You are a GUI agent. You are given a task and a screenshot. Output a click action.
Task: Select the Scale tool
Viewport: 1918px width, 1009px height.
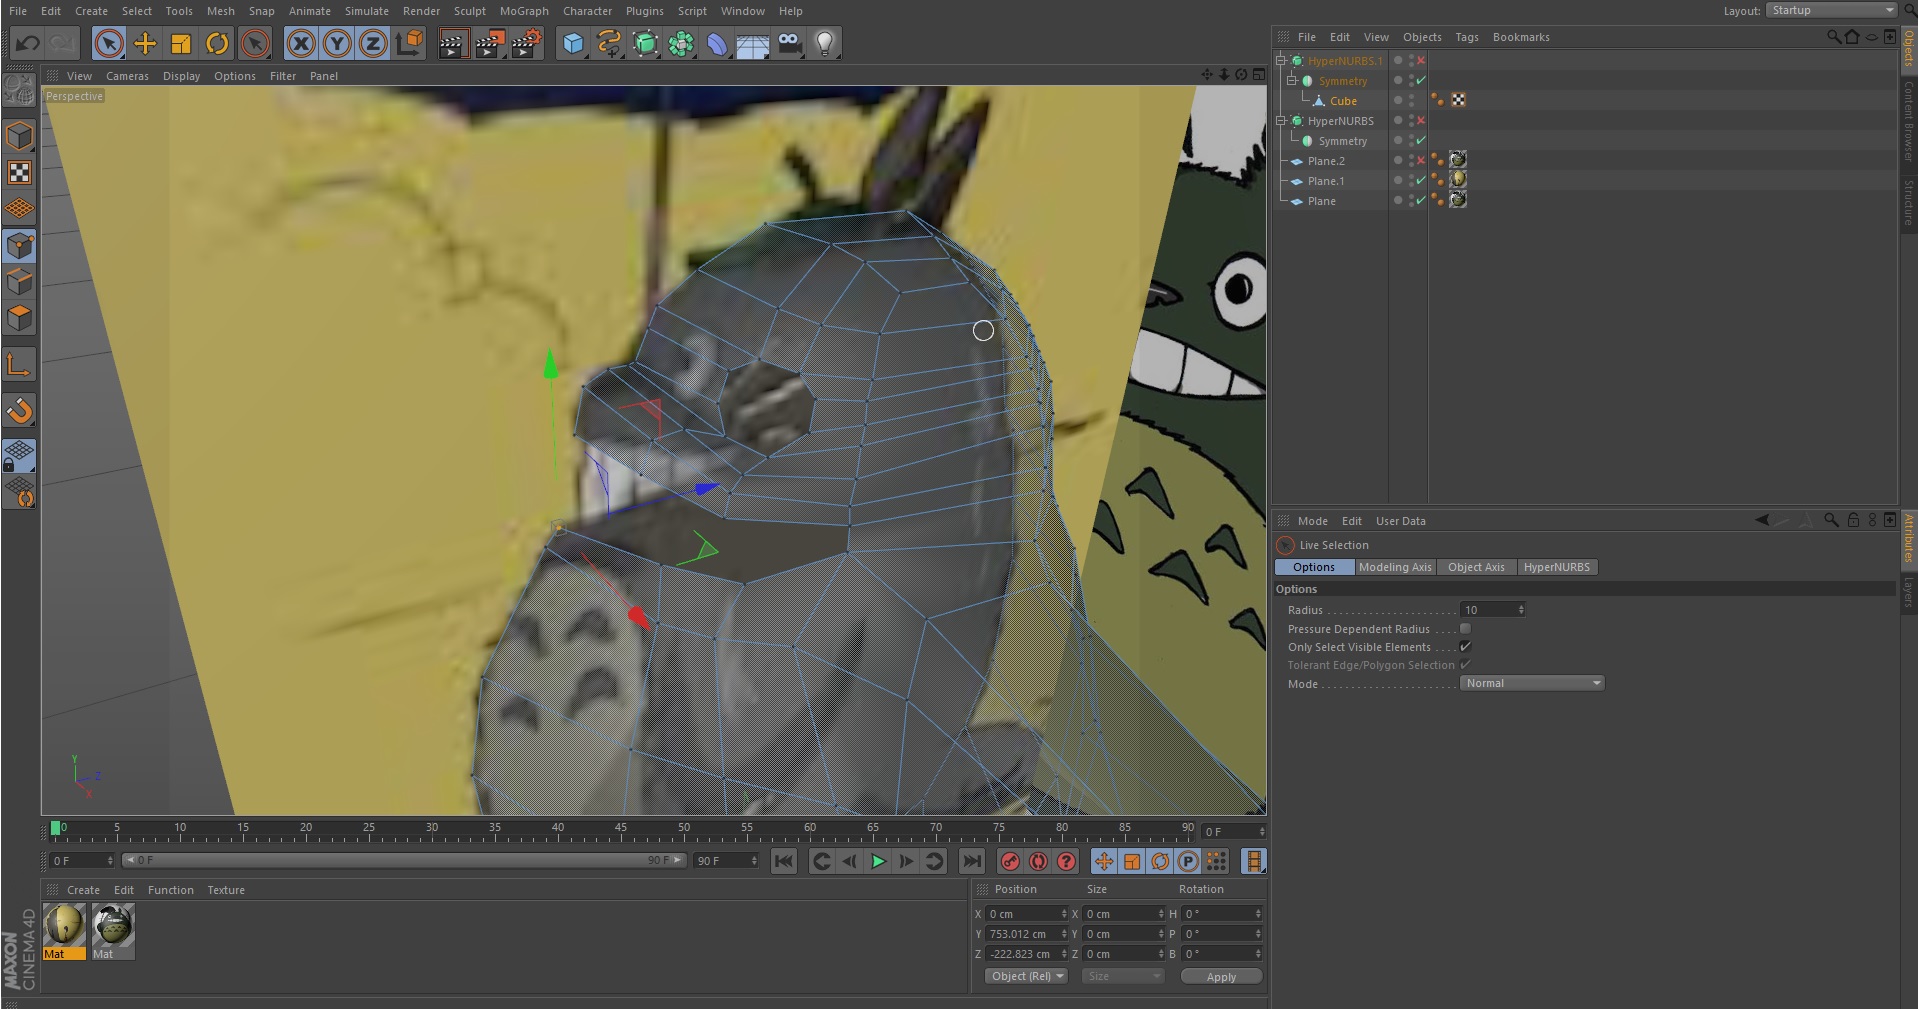[181, 43]
